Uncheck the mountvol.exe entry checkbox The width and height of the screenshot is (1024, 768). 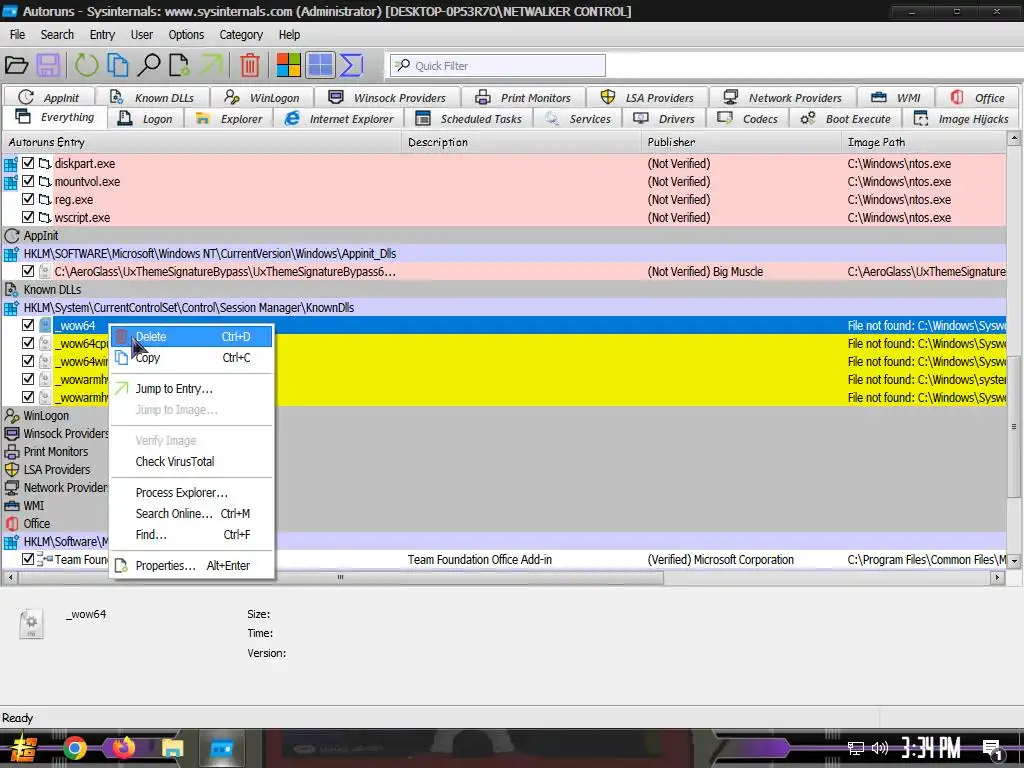click(28, 181)
